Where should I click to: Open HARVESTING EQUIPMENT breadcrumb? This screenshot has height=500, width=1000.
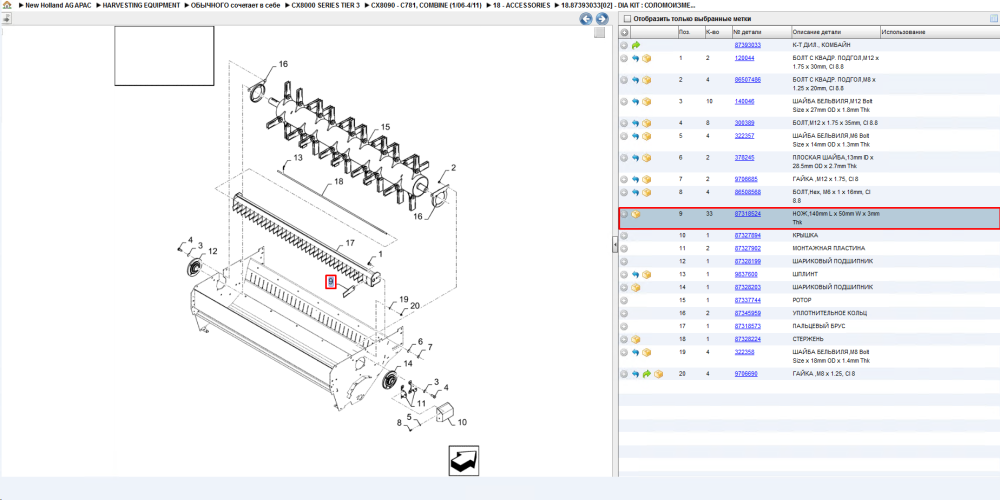142,5
